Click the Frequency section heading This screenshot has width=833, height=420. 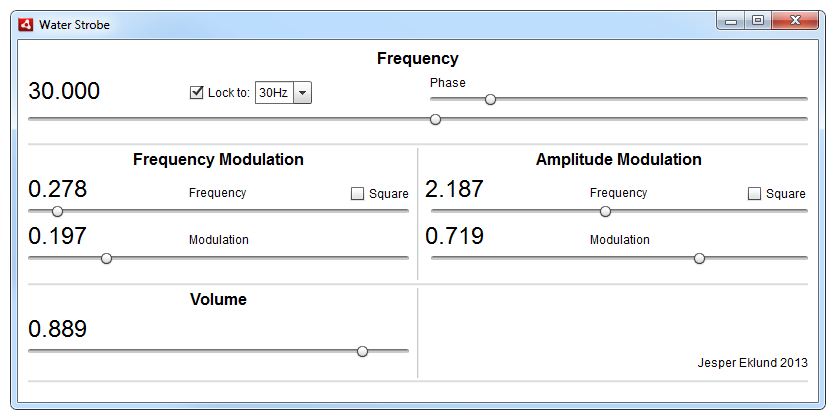click(x=418, y=58)
